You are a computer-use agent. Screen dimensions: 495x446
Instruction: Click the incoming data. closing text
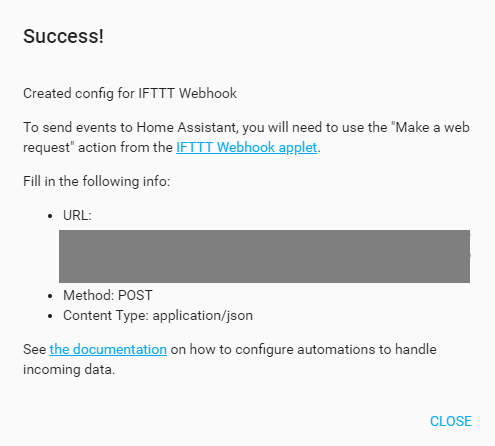point(69,370)
